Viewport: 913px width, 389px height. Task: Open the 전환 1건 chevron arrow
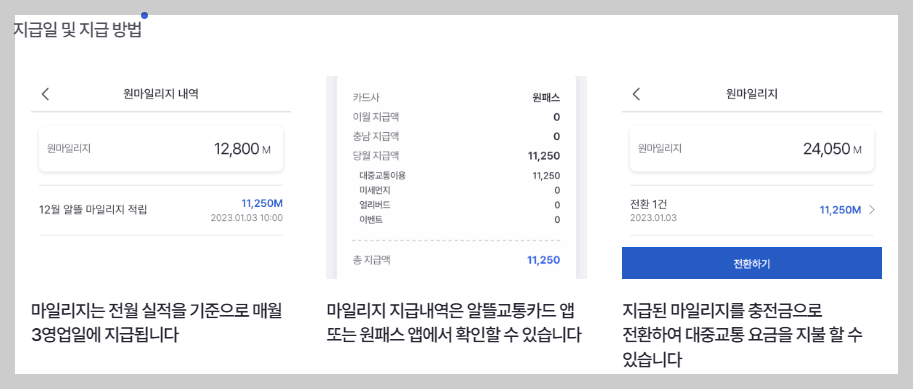(x=872, y=210)
